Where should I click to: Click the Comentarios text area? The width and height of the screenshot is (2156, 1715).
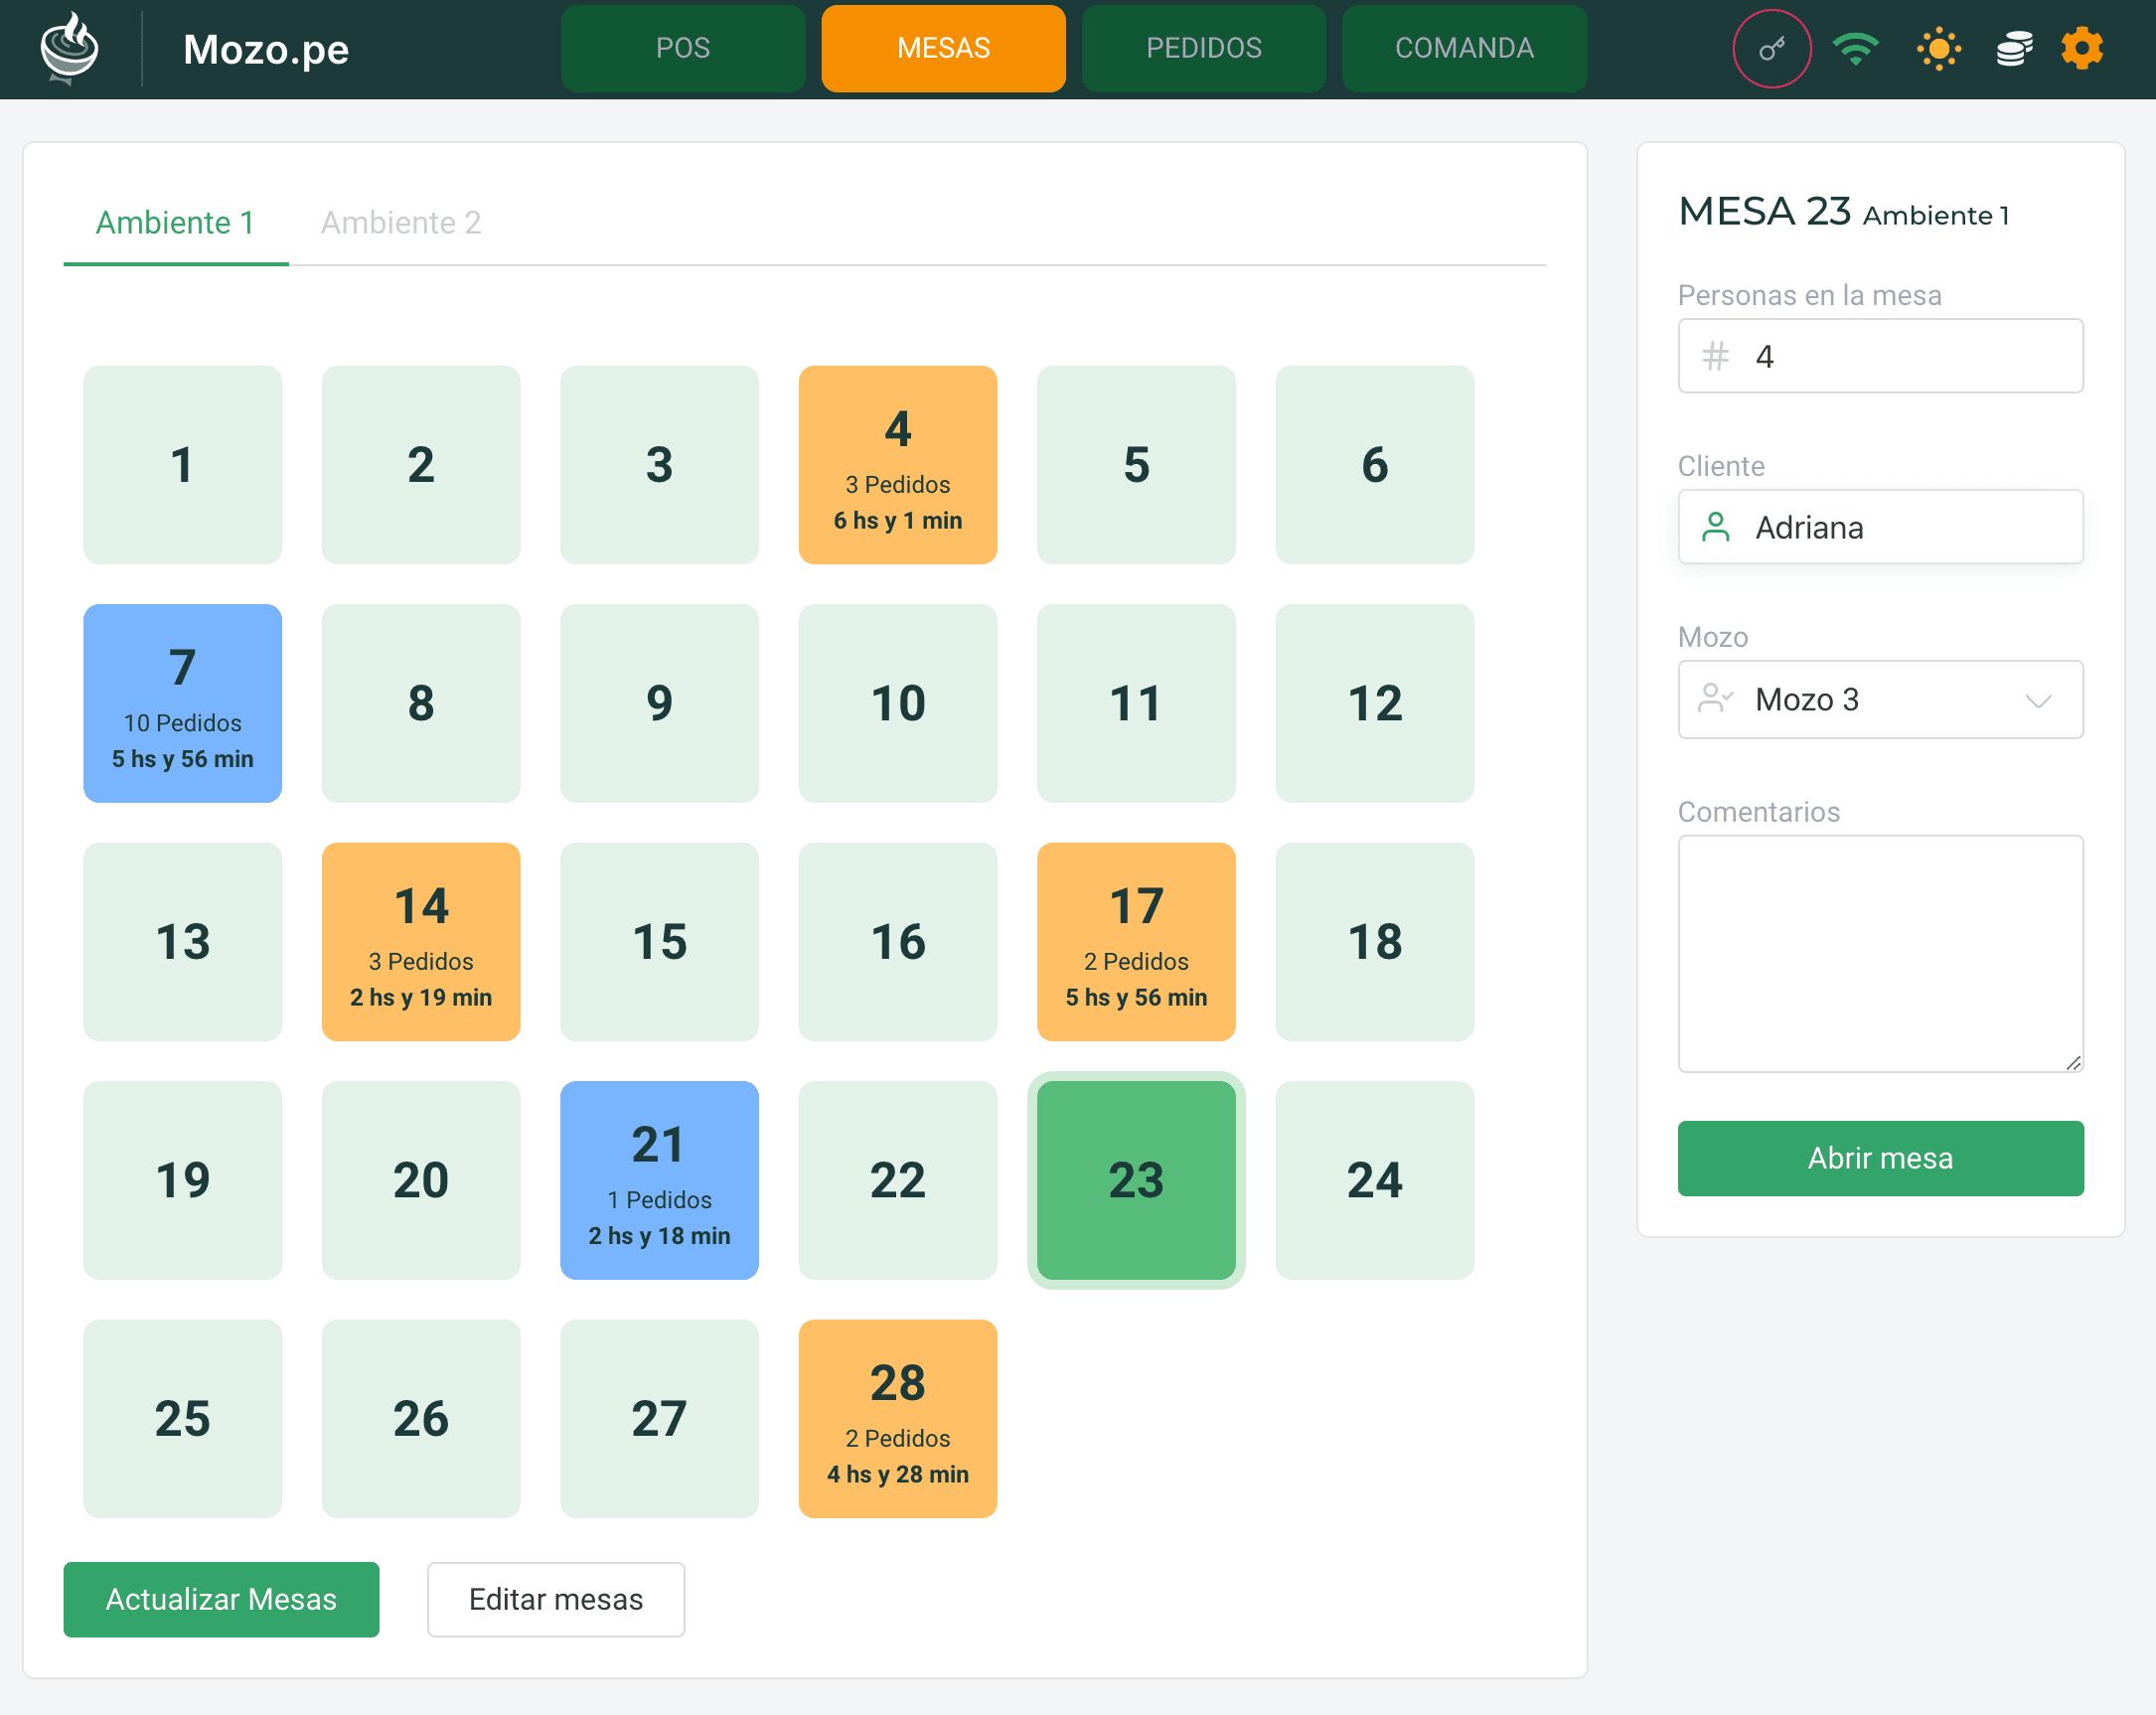point(1879,952)
